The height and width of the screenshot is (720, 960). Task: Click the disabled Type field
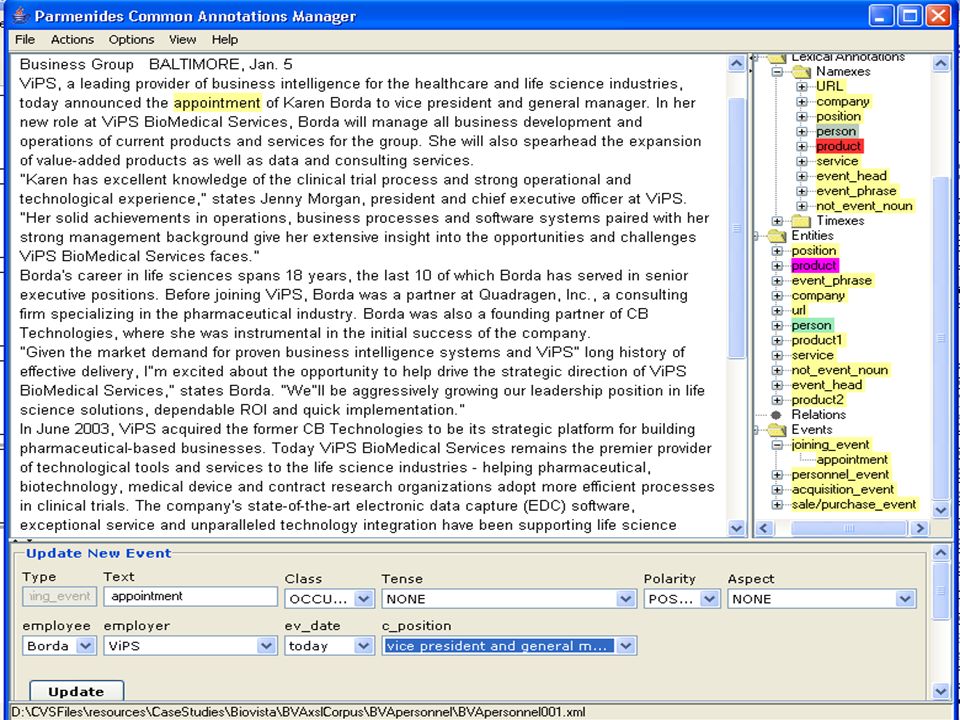coord(59,596)
